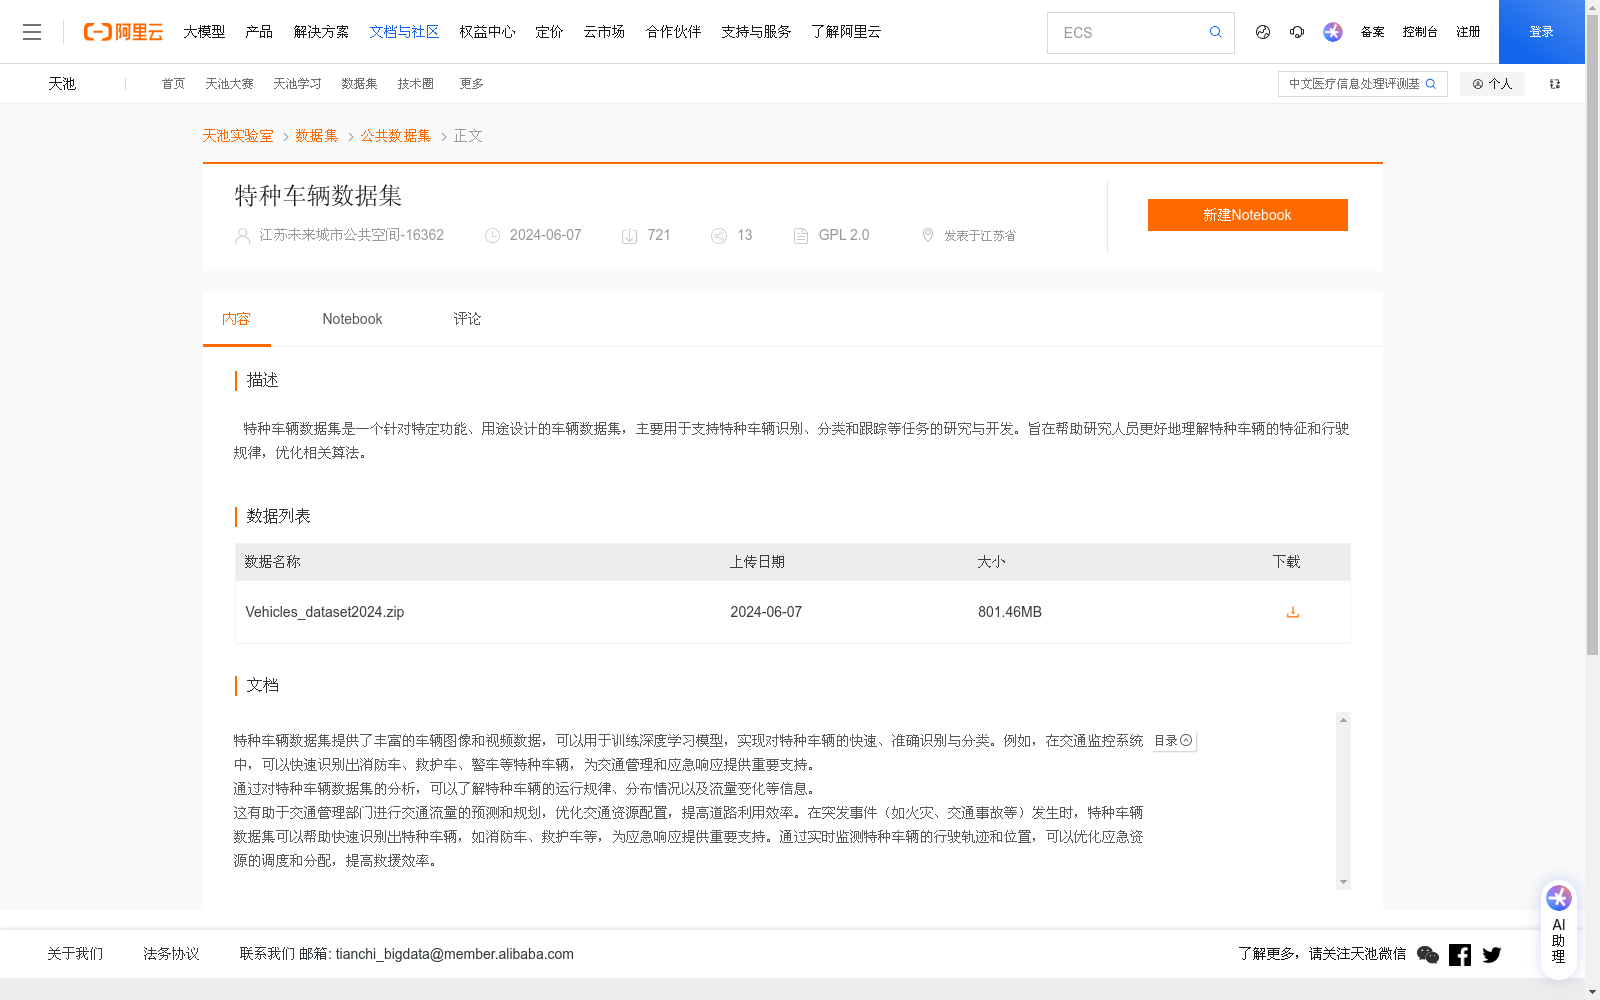Image resolution: width=1600 pixels, height=1000 pixels.
Task: Click the tianchi_bigdata@member.alibaba.com email
Action: (454, 954)
